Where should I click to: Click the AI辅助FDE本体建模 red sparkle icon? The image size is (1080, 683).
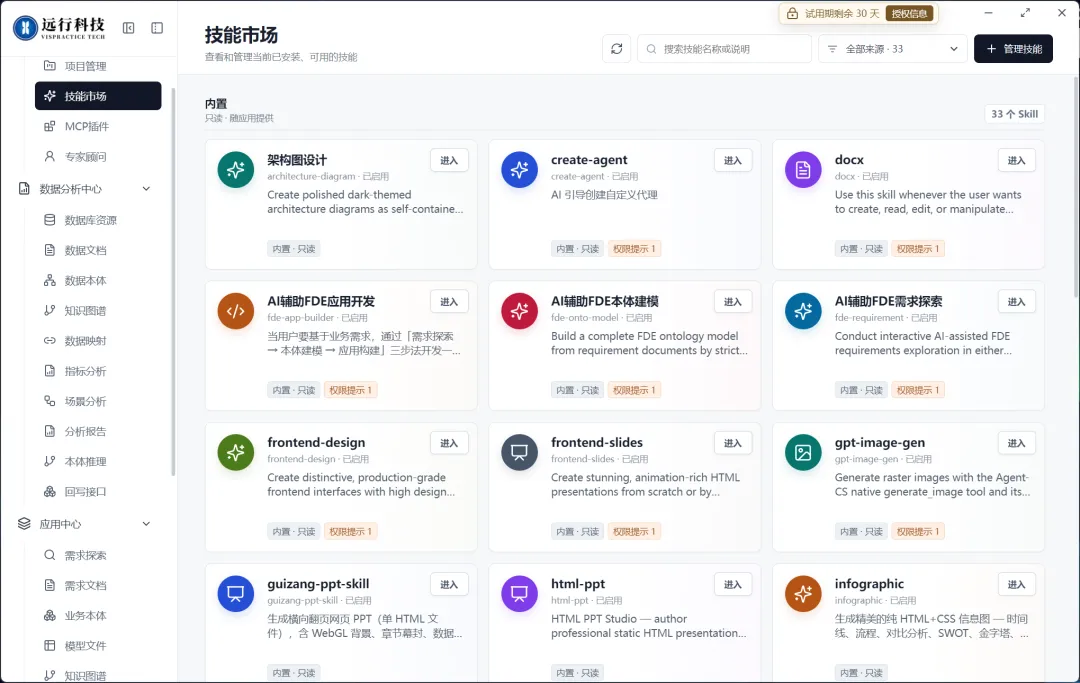point(519,311)
